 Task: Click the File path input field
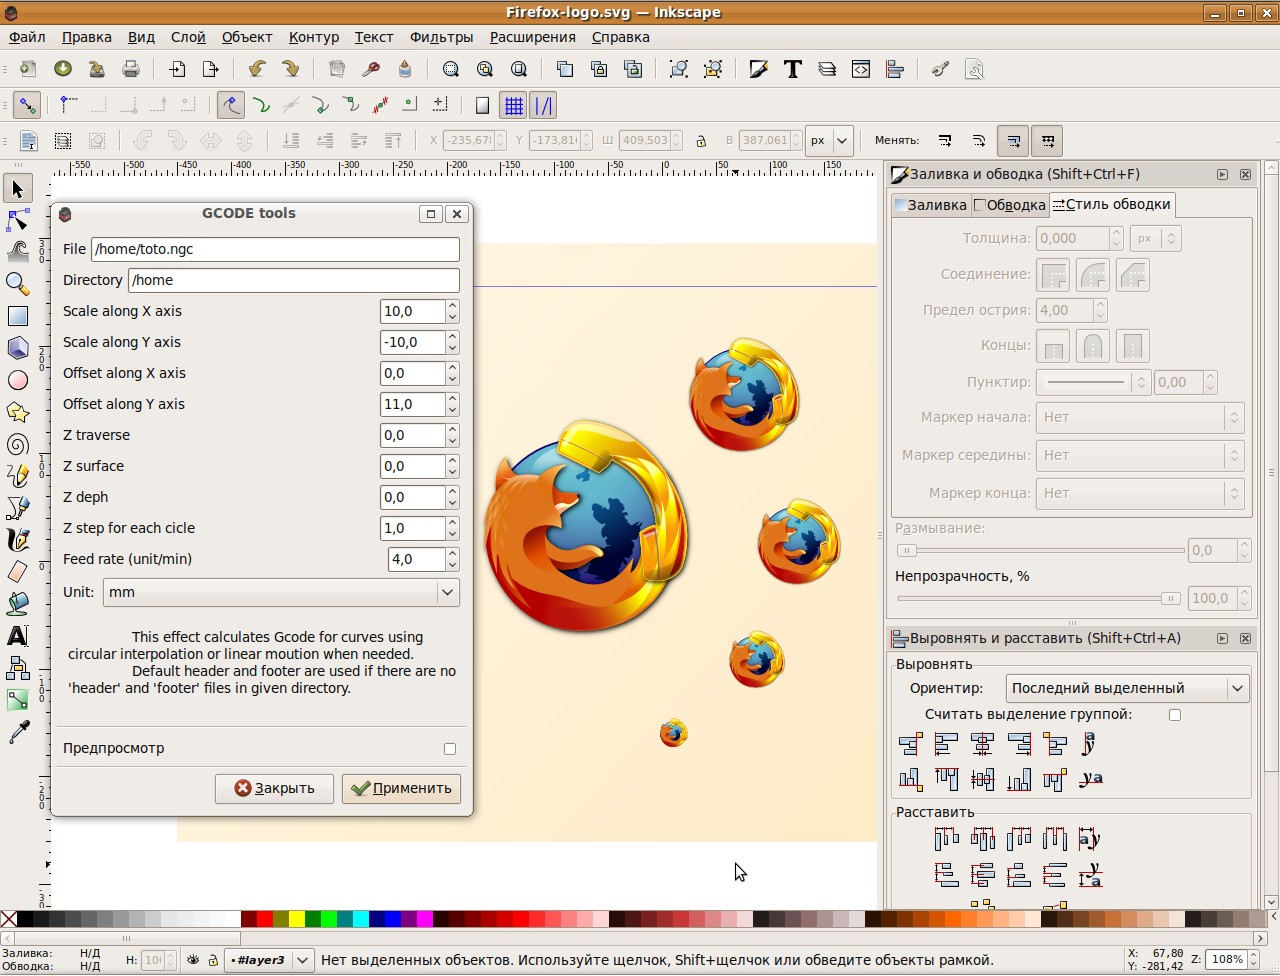[x=275, y=249]
